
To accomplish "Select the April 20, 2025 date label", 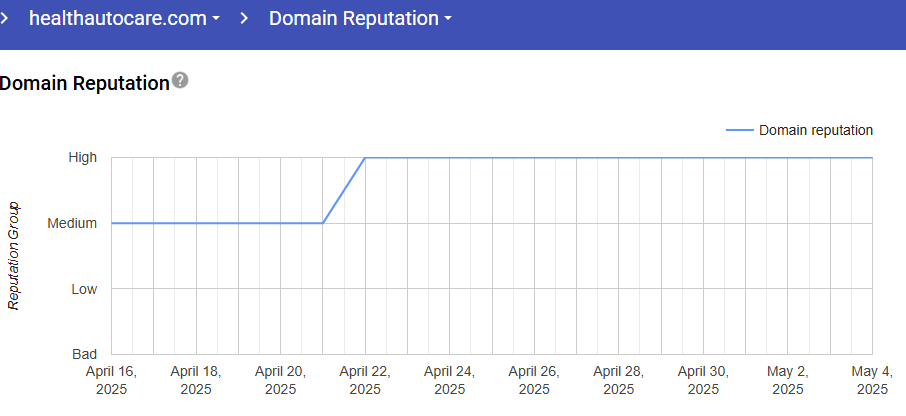I will point(280,379).
